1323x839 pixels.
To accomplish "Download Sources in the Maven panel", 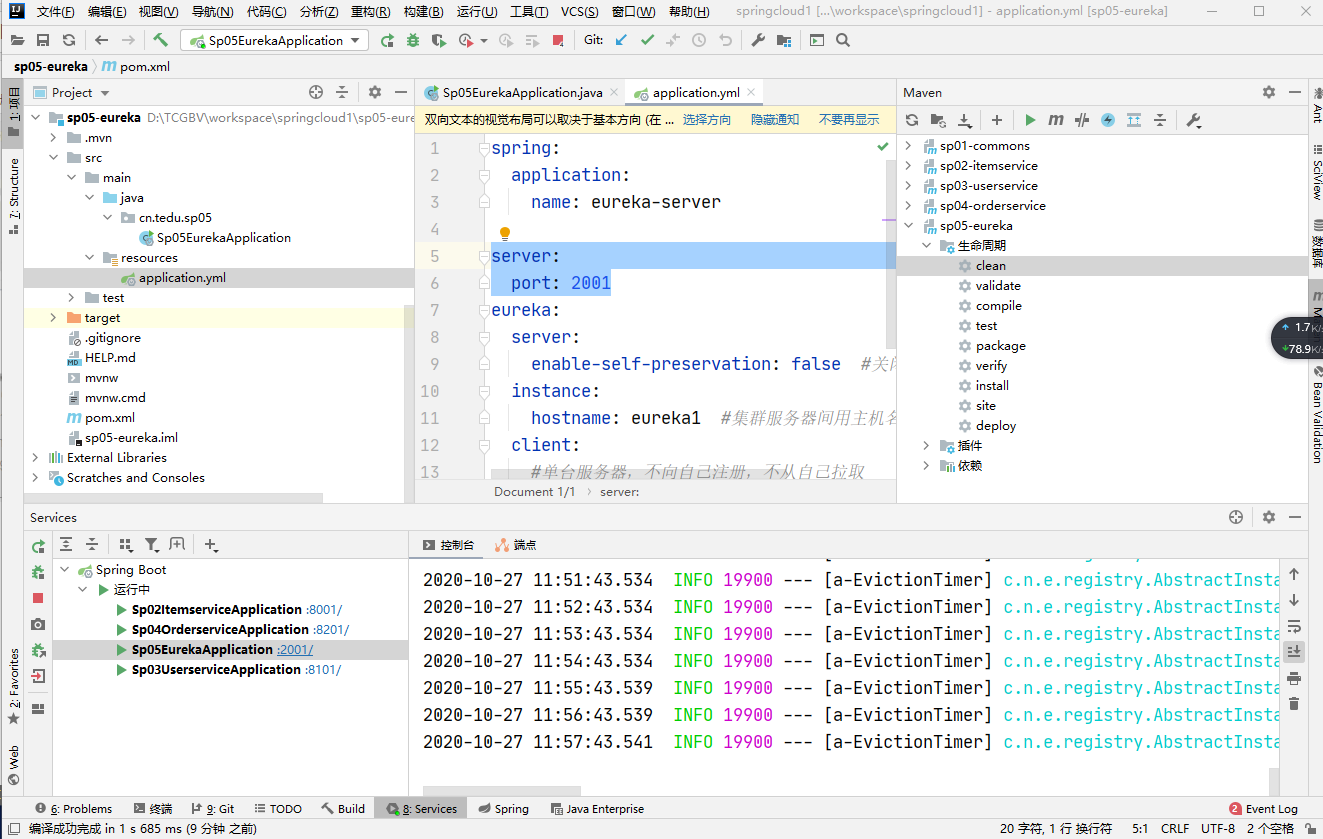I will (x=964, y=120).
